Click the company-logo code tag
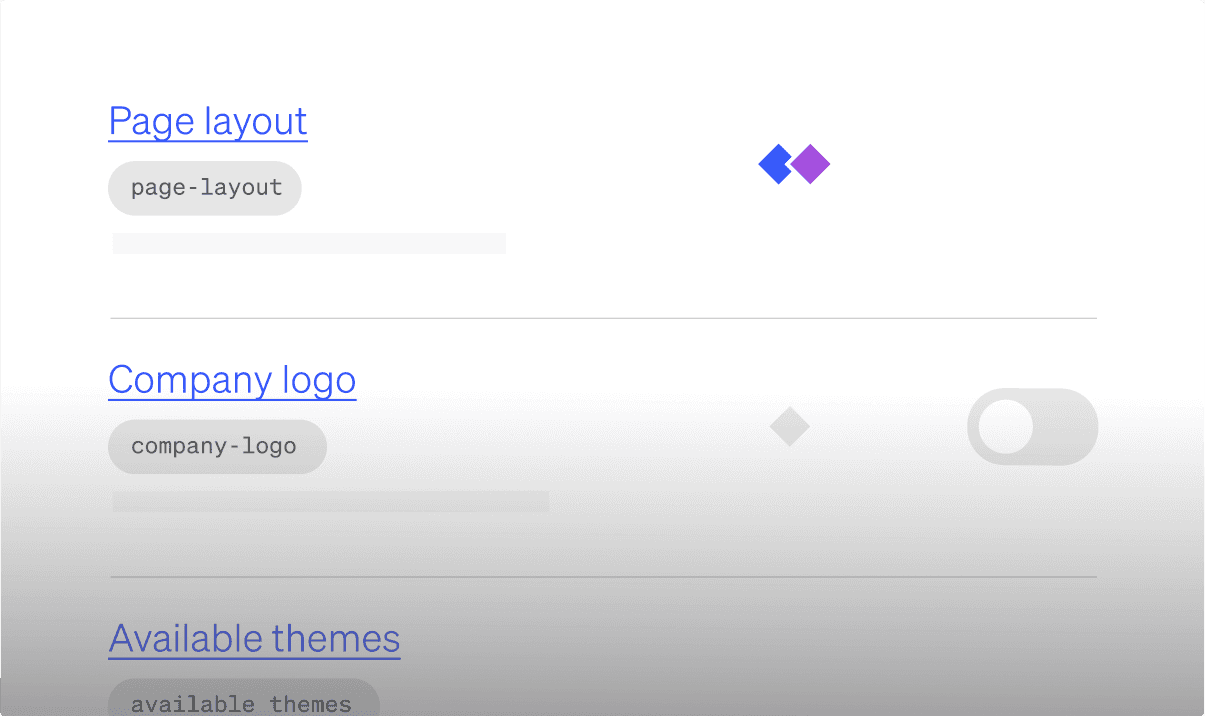The height and width of the screenshot is (716, 1205). click(217, 446)
